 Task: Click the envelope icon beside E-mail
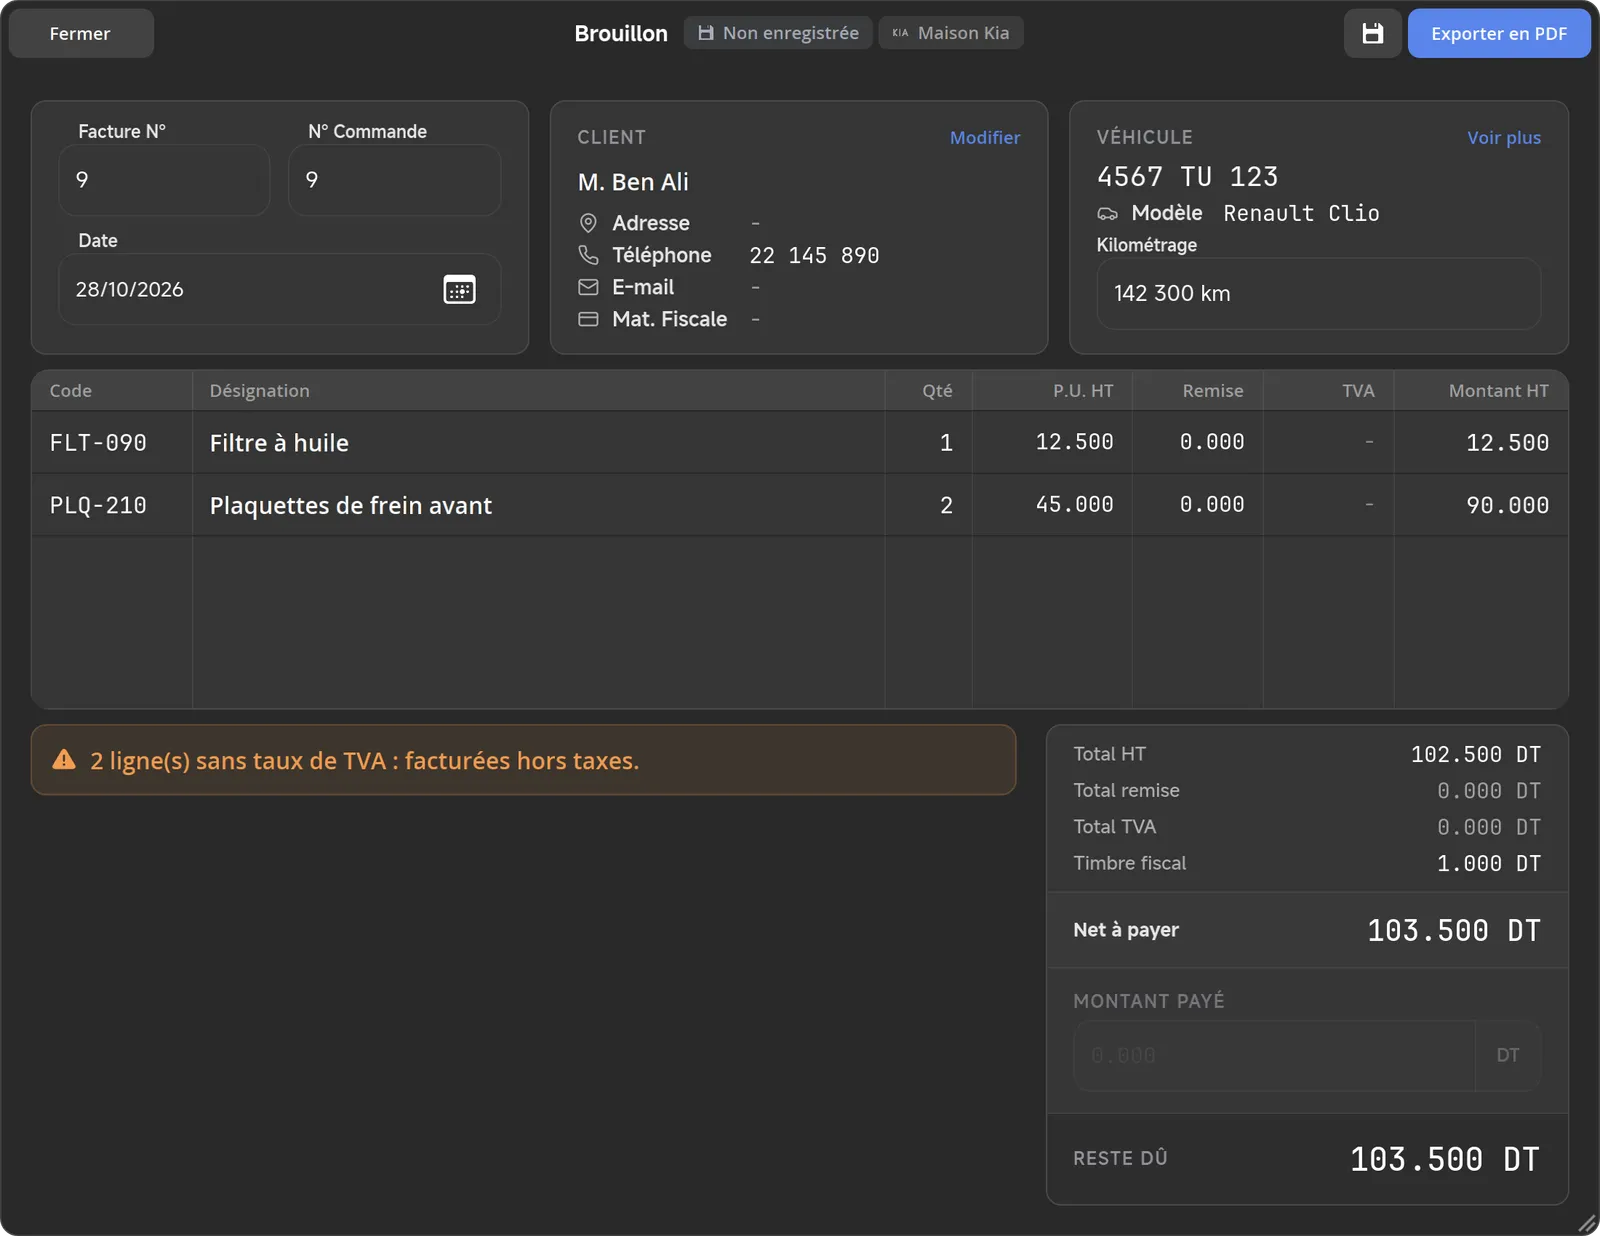click(x=588, y=287)
